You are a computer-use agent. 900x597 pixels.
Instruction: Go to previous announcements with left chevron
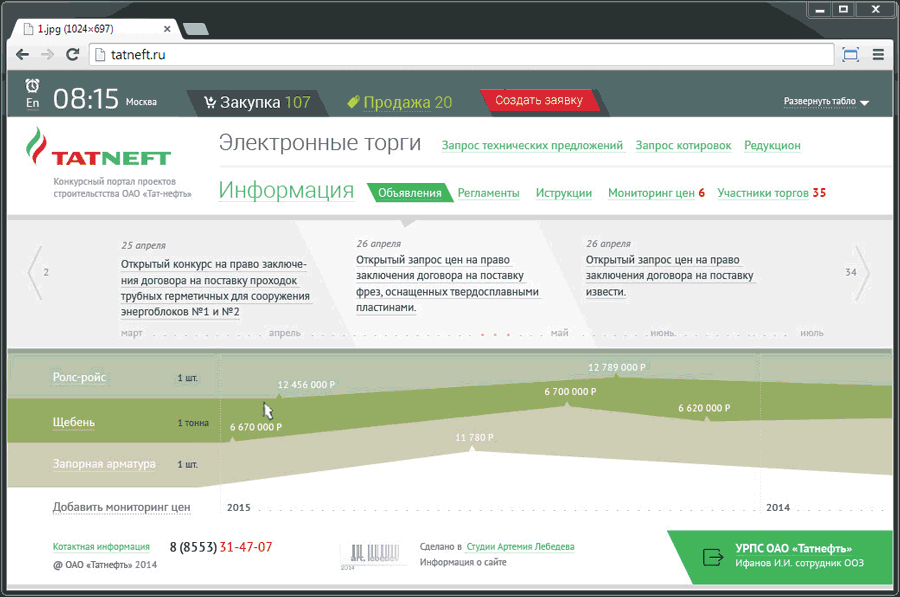click(x=36, y=272)
